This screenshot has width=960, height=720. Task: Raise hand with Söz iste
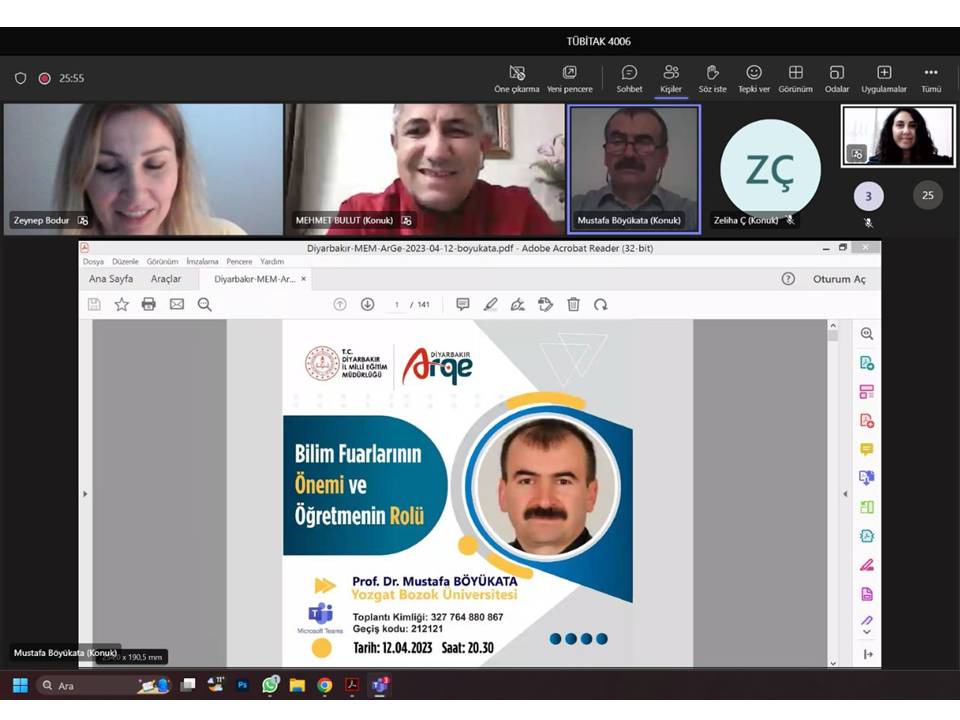712,78
